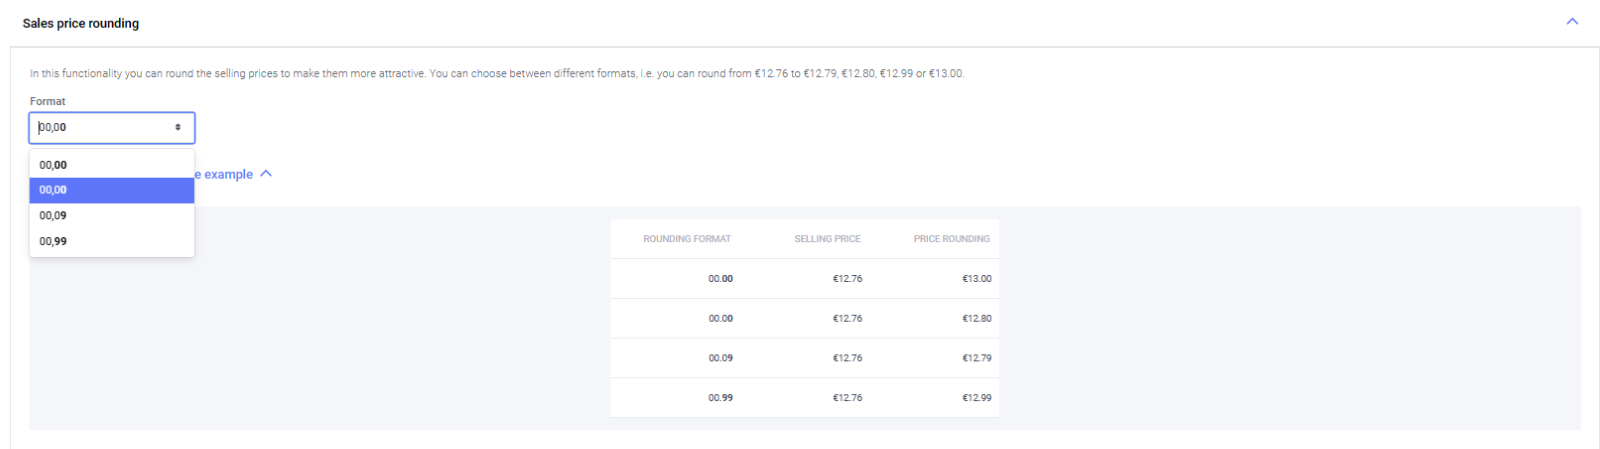Select the first 00,00 option in list
The width and height of the screenshot is (1600, 449).
coord(54,165)
